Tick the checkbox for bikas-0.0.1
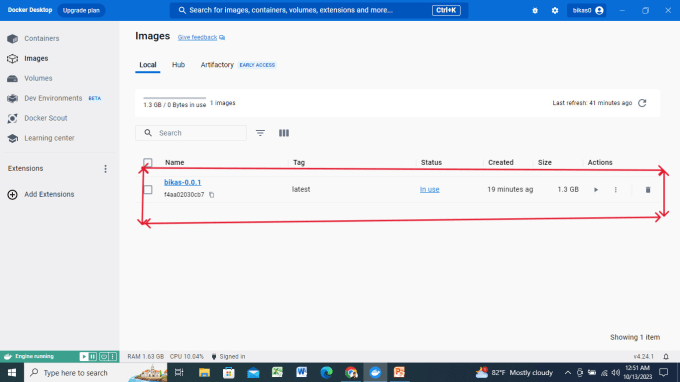The height and width of the screenshot is (382, 680). [147, 189]
